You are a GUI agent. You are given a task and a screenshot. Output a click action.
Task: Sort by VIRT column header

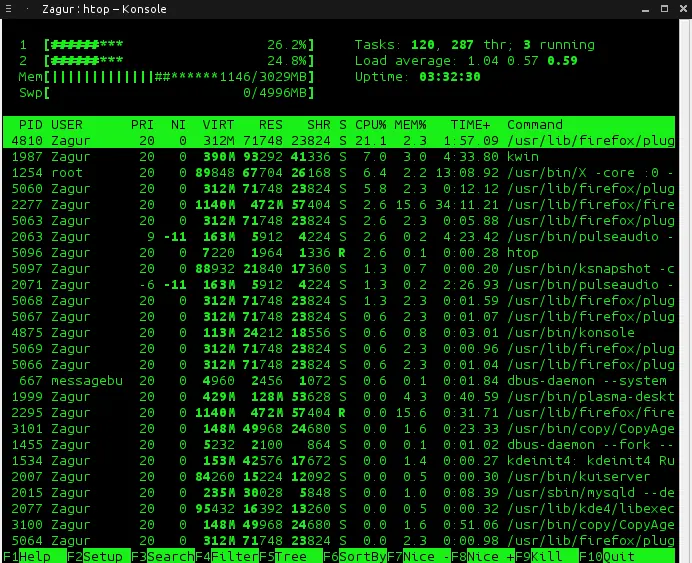(x=218, y=125)
